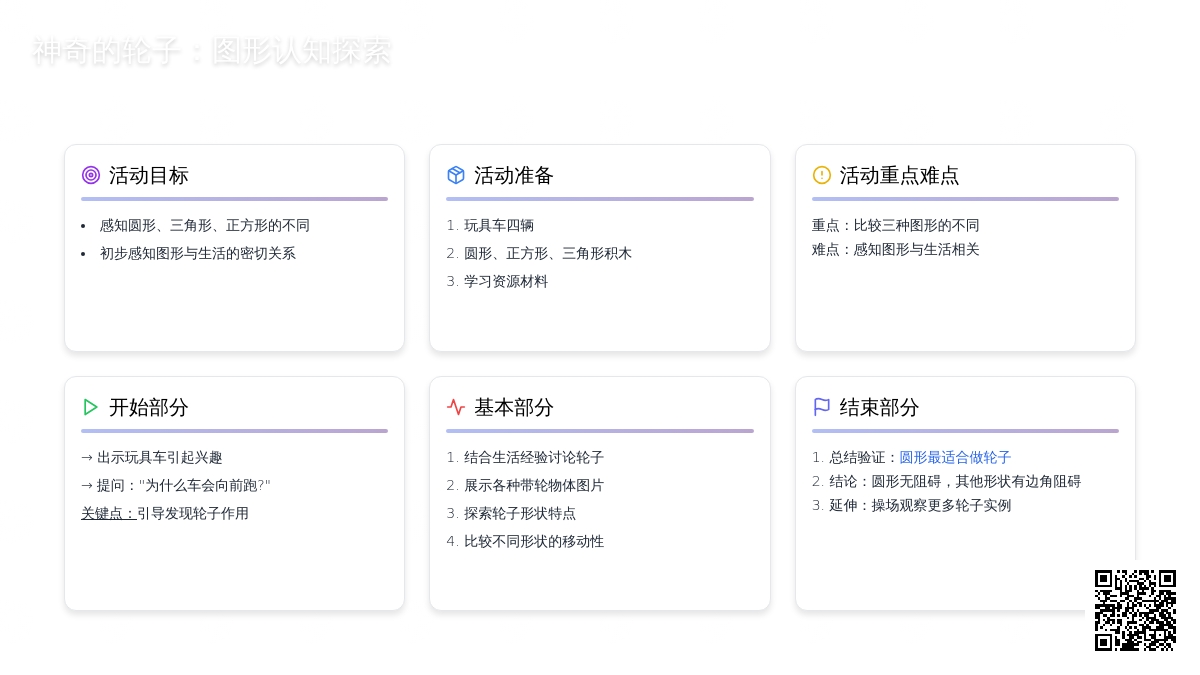Screen dimensions: 1200x675
Task: Click the question line 为什么车会向前跑?
Action: point(176,485)
